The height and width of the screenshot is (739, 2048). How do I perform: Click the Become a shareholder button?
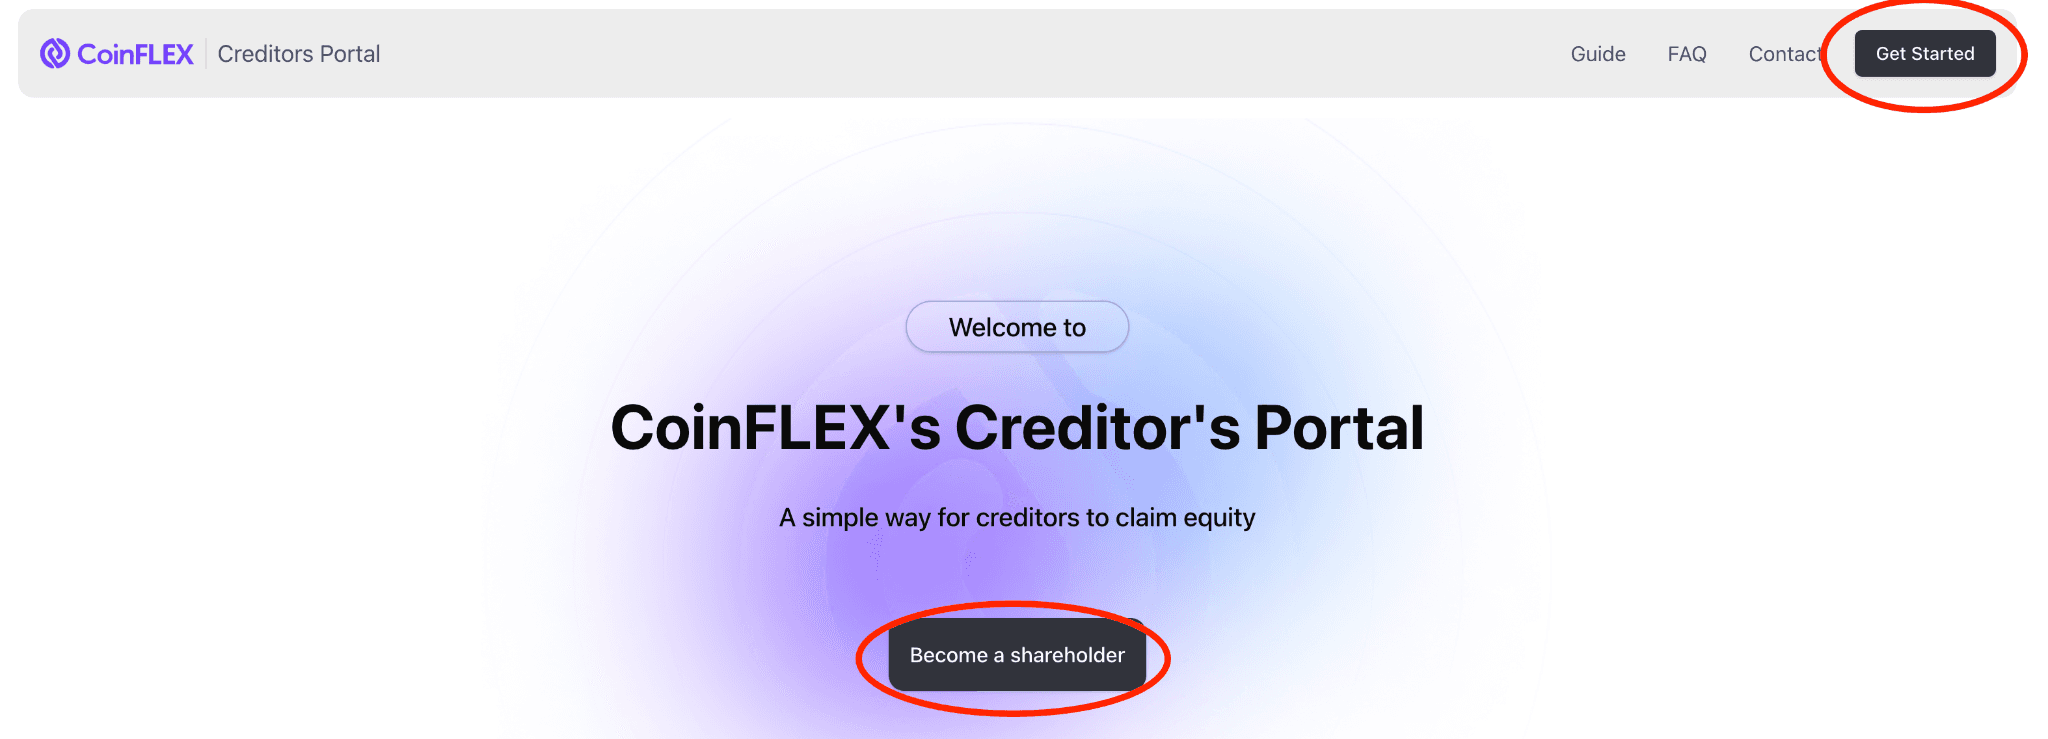click(x=1017, y=655)
